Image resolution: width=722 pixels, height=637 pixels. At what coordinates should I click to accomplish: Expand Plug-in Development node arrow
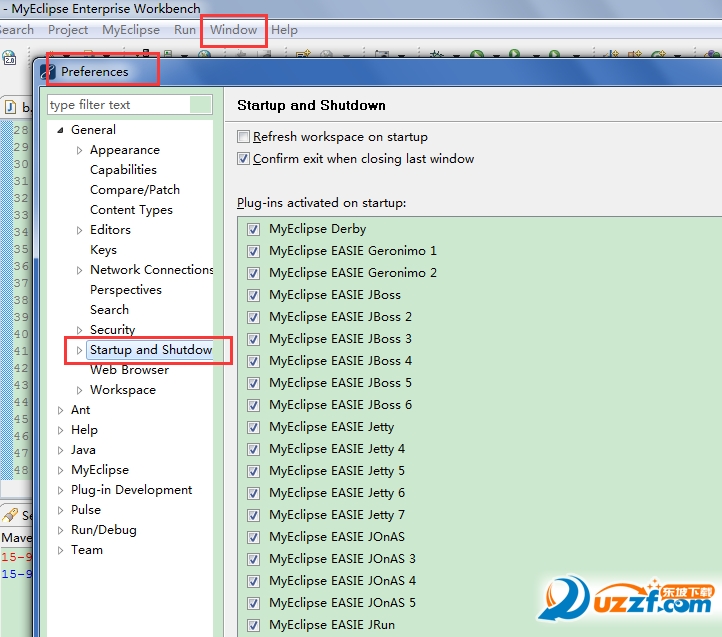pyautogui.click(x=60, y=490)
